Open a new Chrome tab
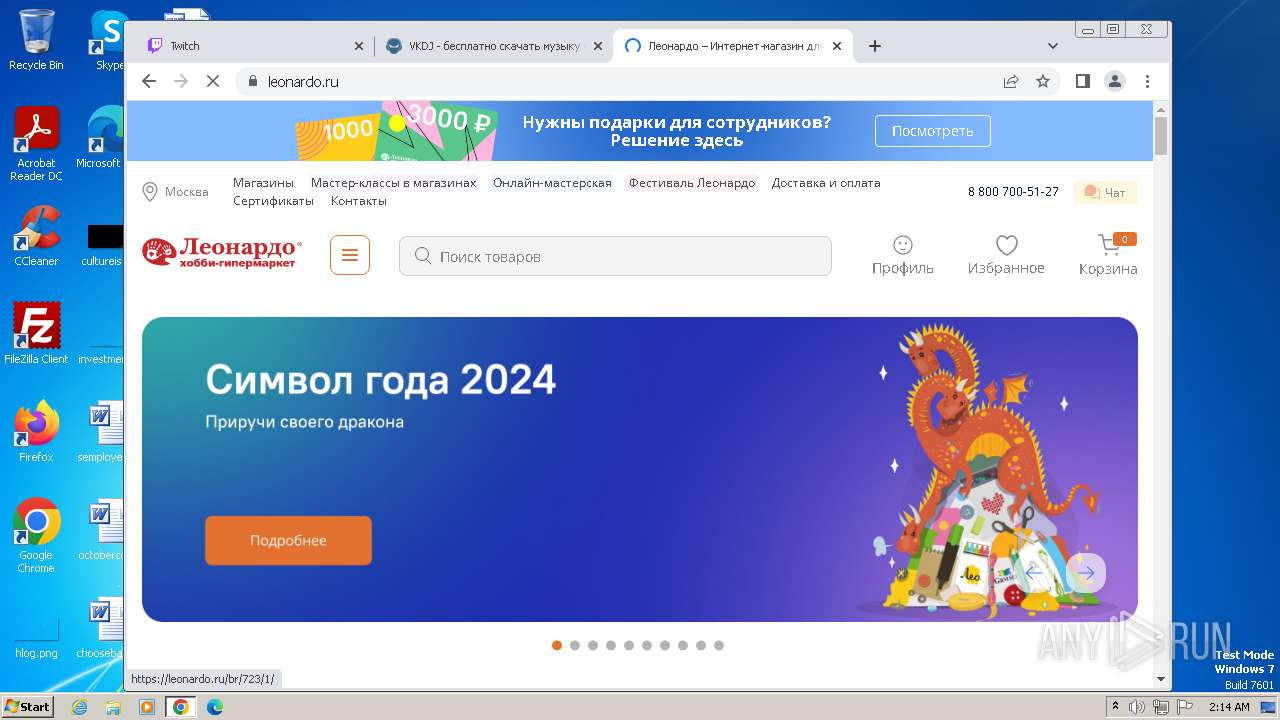Image resolution: width=1280 pixels, height=720 pixels. tap(874, 46)
